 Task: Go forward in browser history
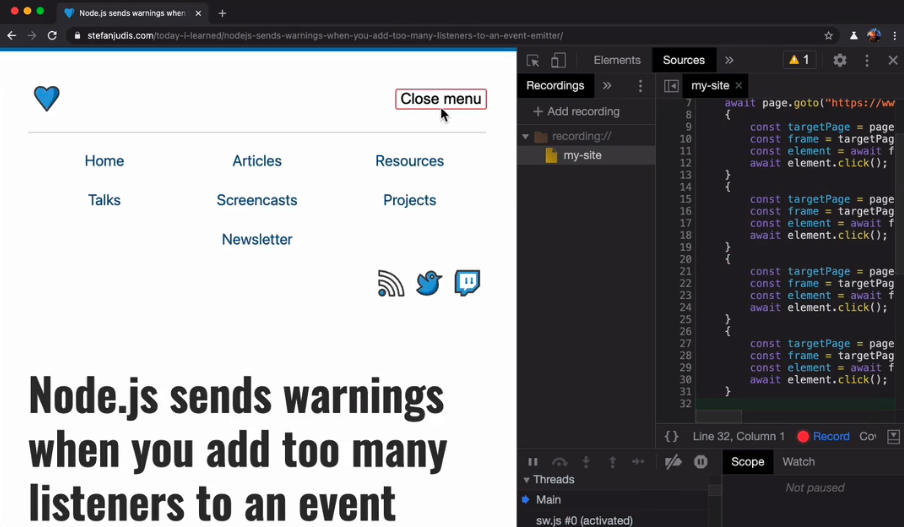click(x=32, y=36)
